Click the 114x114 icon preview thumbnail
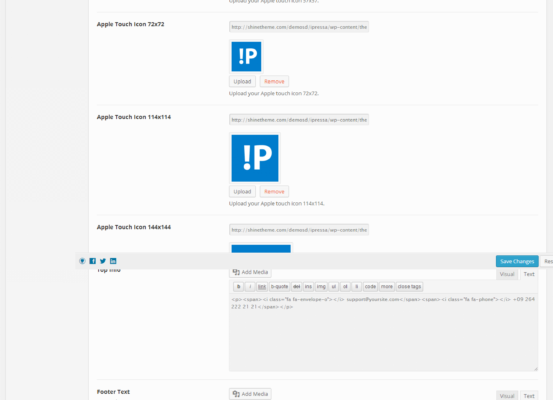 pos(255,158)
